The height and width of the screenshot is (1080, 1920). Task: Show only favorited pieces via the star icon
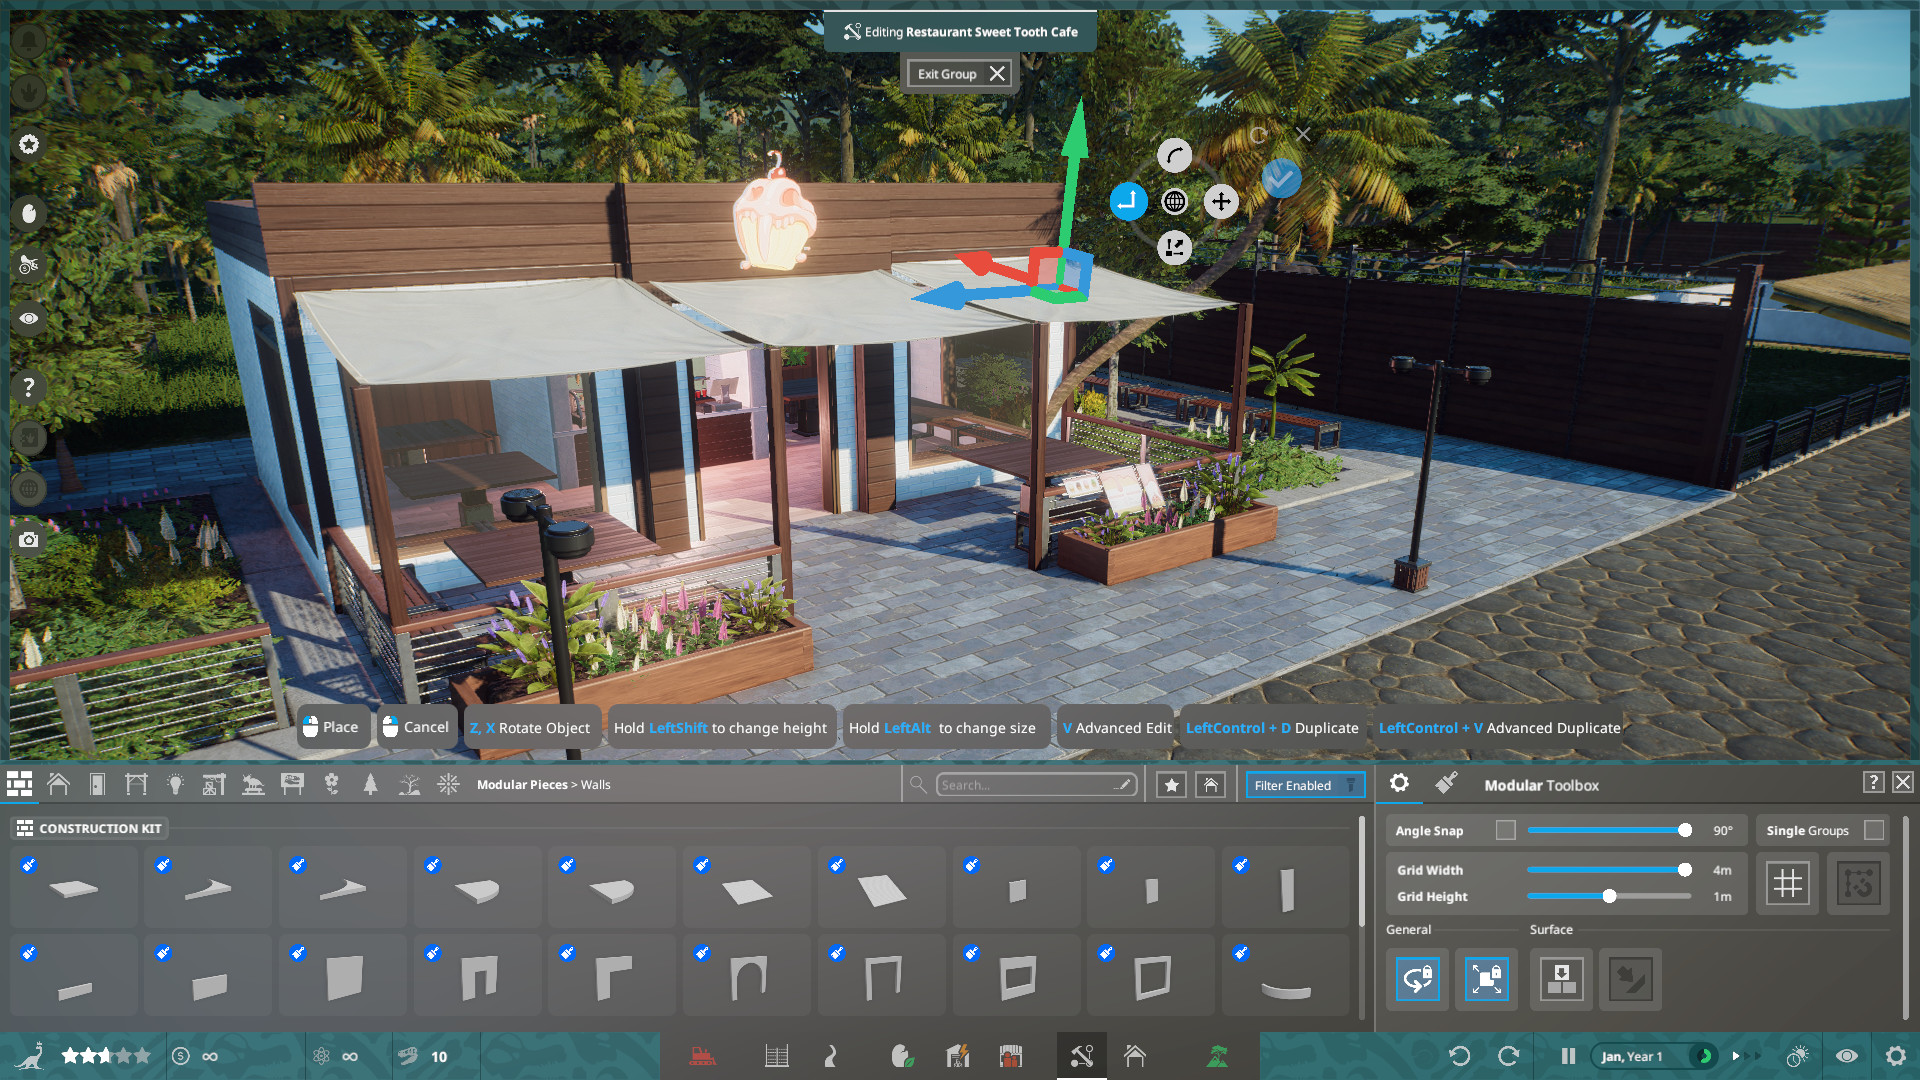1170,785
